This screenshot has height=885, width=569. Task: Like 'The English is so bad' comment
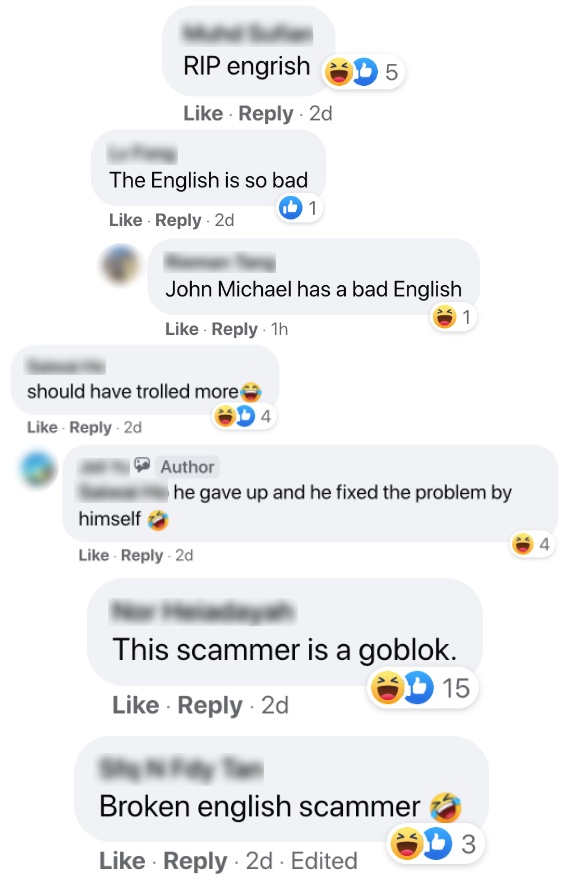(125, 220)
